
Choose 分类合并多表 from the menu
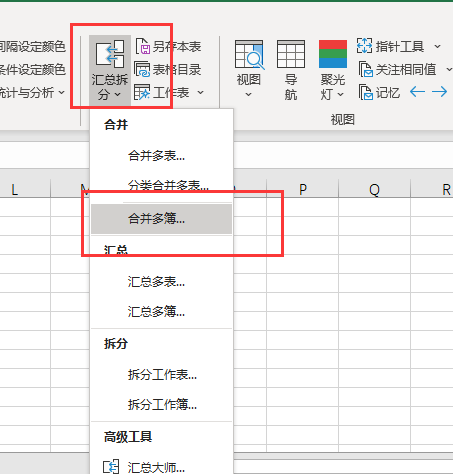pyautogui.click(x=161, y=185)
